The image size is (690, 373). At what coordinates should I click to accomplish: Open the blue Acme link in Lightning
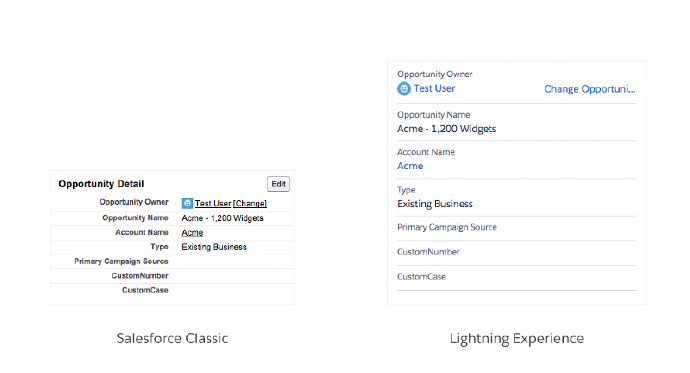[x=410, y=166]
